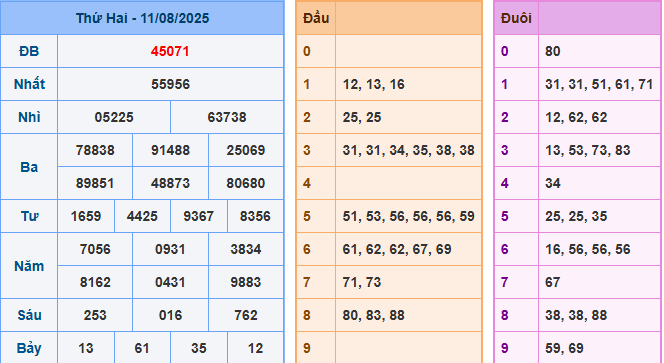Viewport: 664px width, 363px height.
Task: Select Ba prize number 89851
Action: point(95,183)
